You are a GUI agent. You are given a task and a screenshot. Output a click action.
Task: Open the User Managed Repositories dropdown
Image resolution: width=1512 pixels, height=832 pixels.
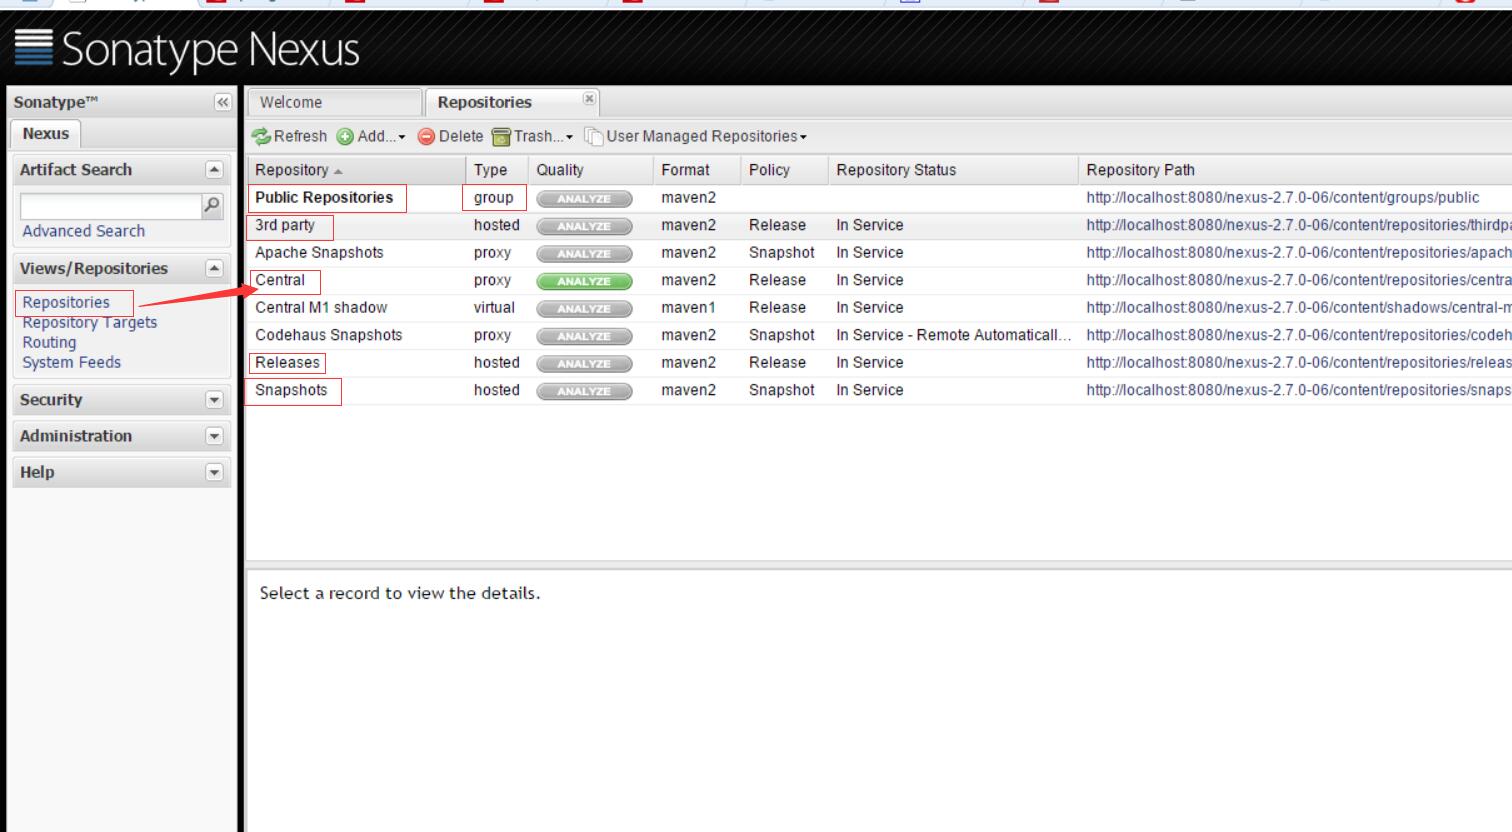[696, 137]
